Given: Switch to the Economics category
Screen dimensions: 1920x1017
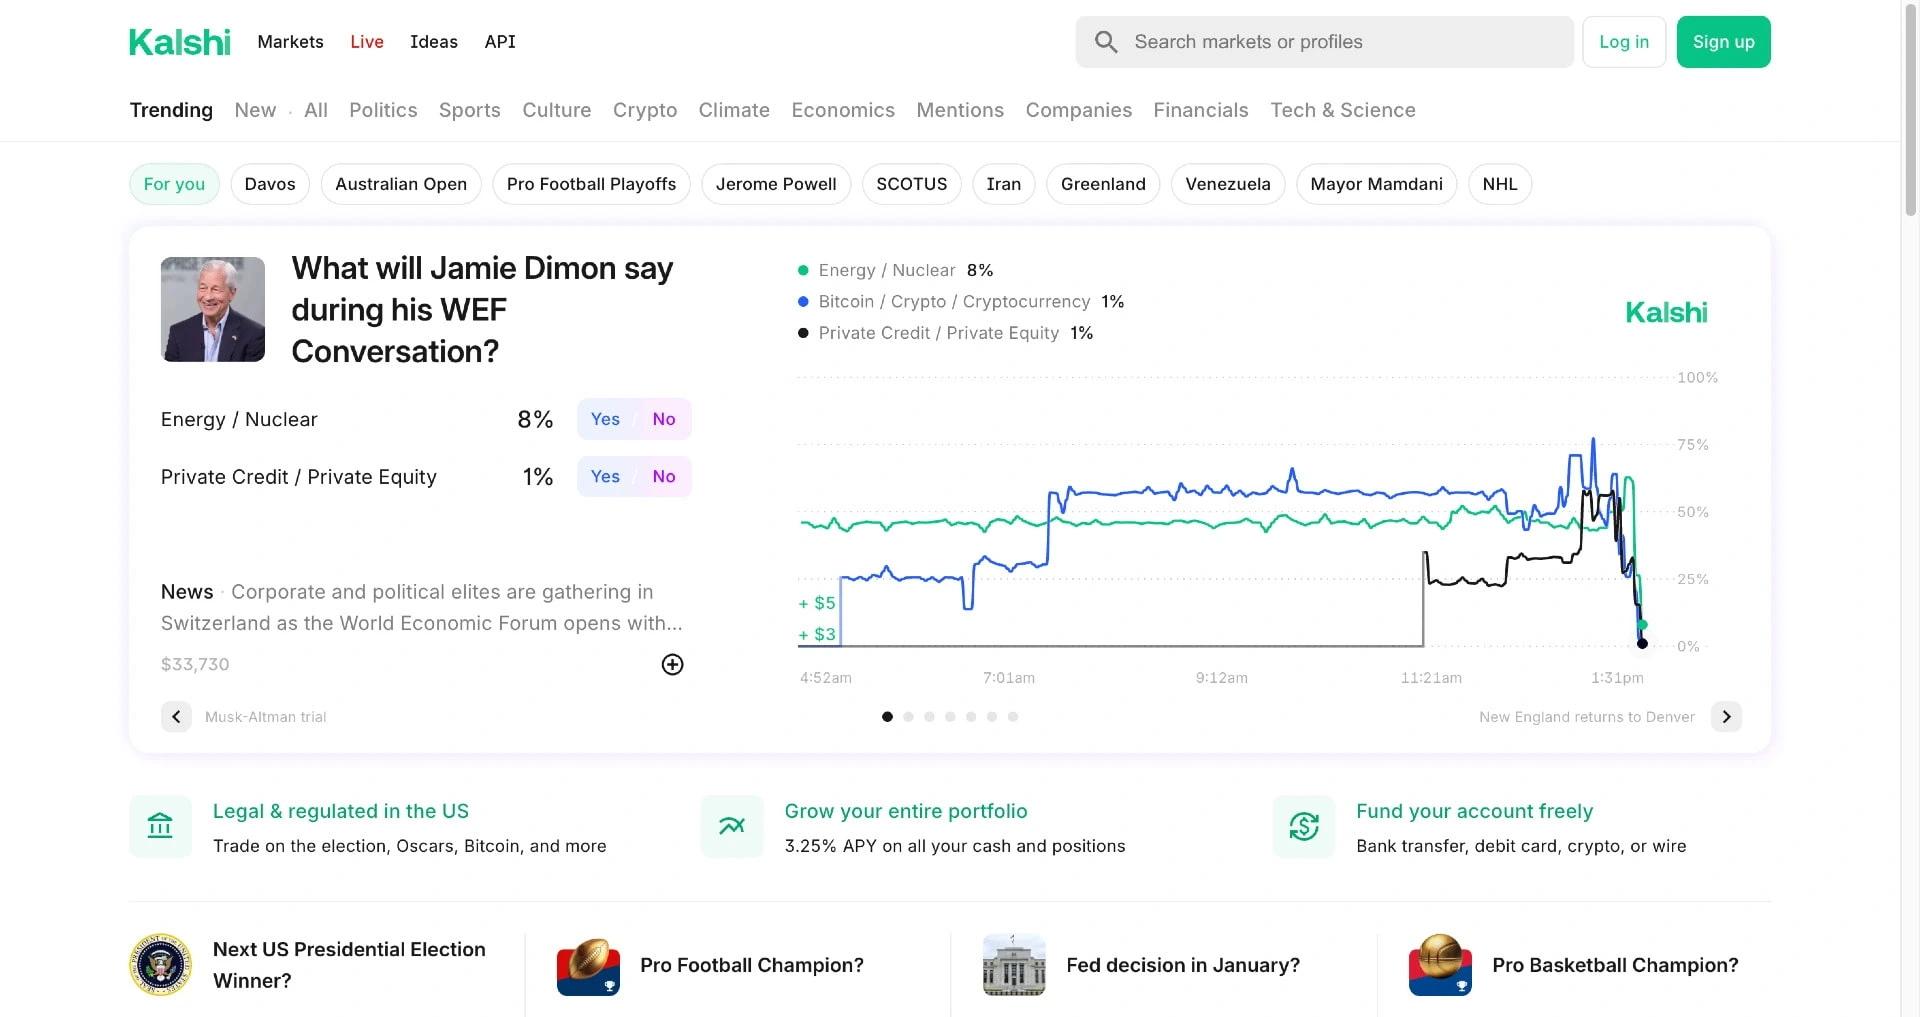Looking at the screenshot, I should 843,110.
